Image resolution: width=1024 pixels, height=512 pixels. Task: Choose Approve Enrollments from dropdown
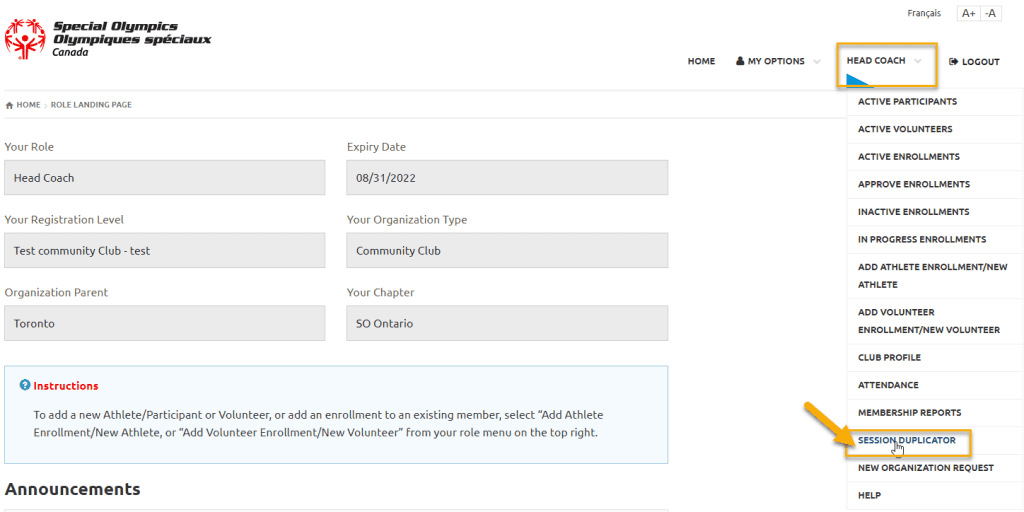[935, 184]
